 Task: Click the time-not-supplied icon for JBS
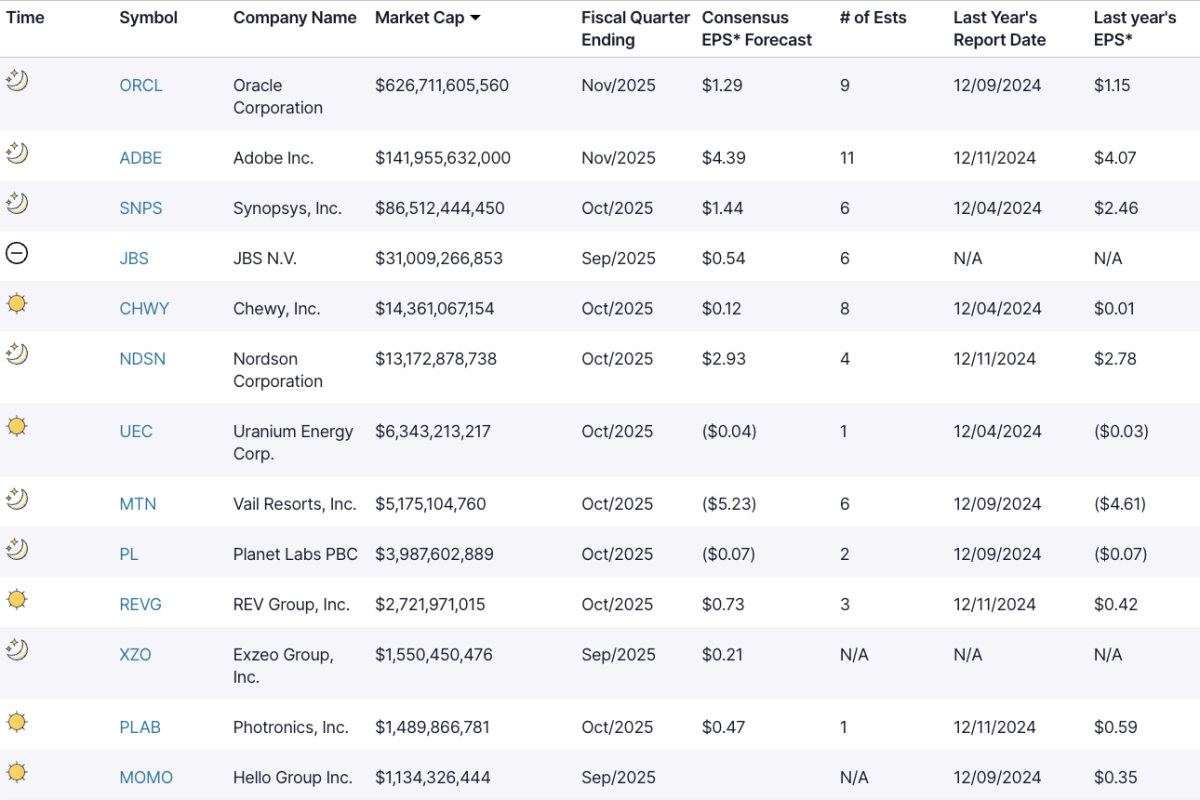16,254
